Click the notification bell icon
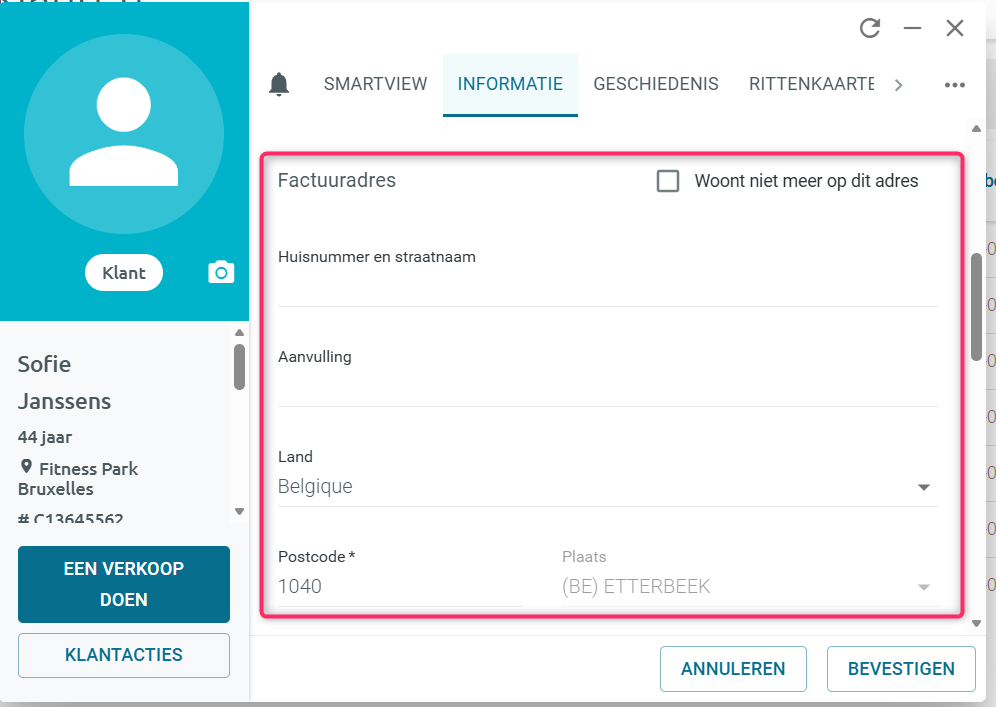 [279, 84]
